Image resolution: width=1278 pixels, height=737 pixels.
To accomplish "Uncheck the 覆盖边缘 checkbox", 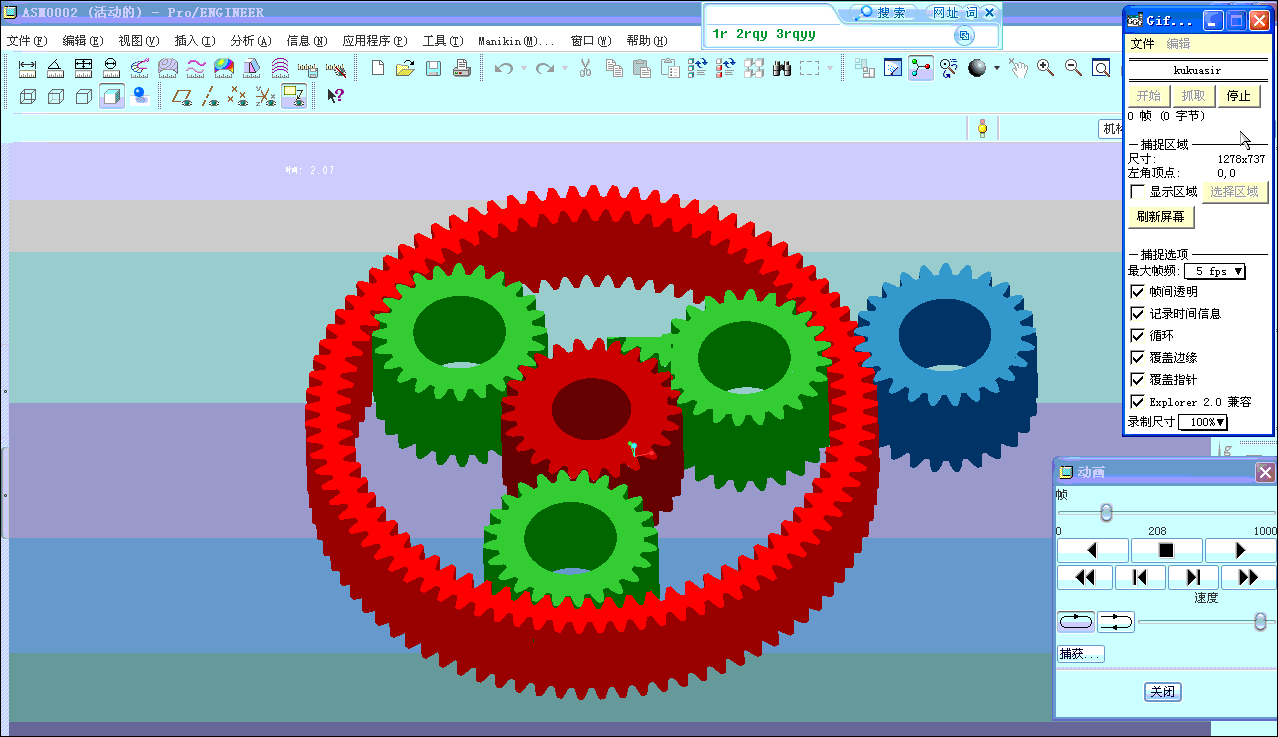I will (x=1137, y=357).
